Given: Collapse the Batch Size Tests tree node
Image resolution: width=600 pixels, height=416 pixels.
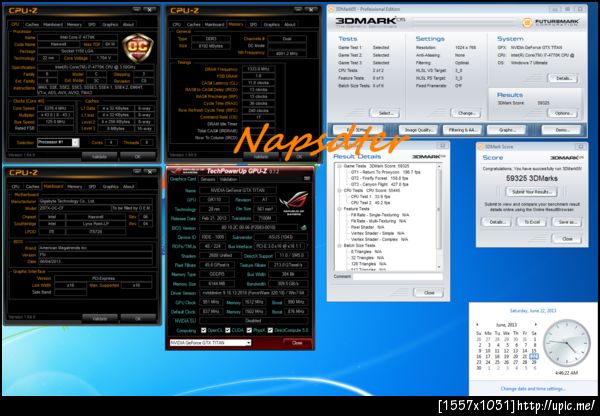Looking at the screenshot, I should [x=339, y=246].
